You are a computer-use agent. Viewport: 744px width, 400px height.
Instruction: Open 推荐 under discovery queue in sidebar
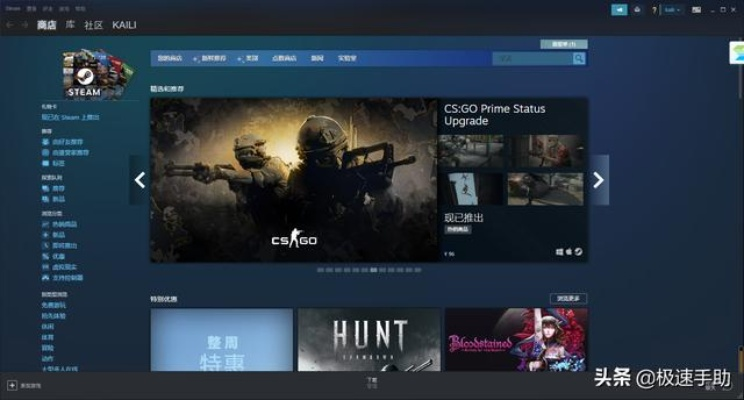59,188
